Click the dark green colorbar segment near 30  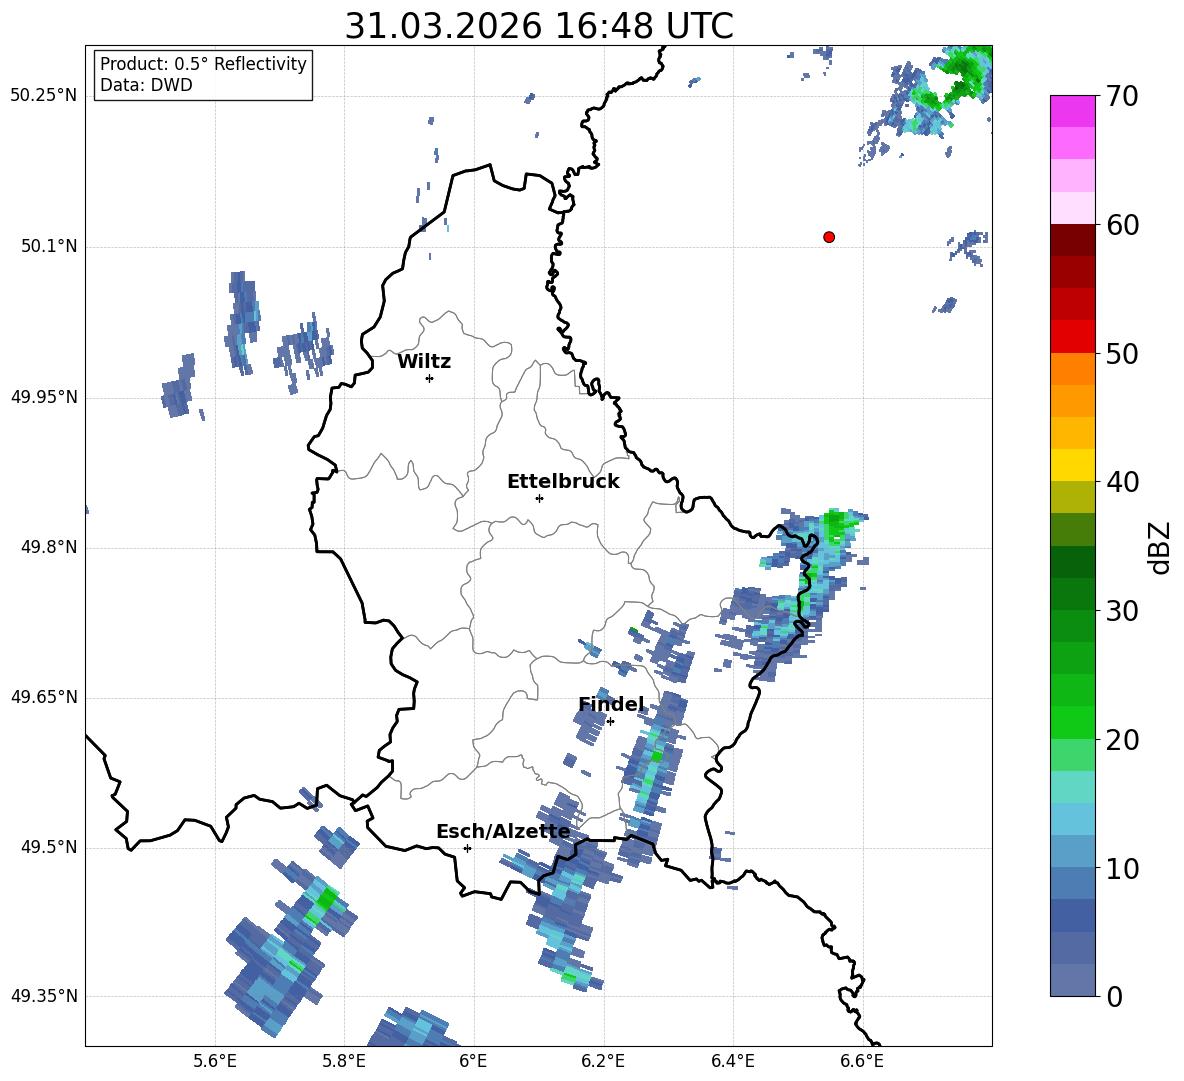click(1072, 594)
